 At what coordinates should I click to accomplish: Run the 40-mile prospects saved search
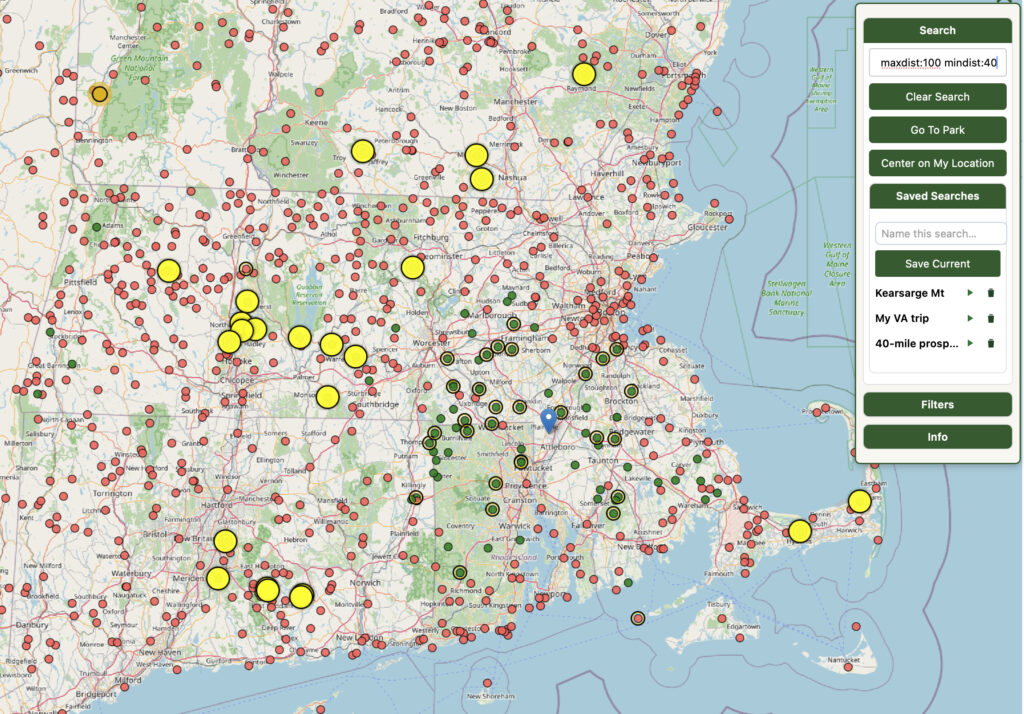[x=968, y=343]
